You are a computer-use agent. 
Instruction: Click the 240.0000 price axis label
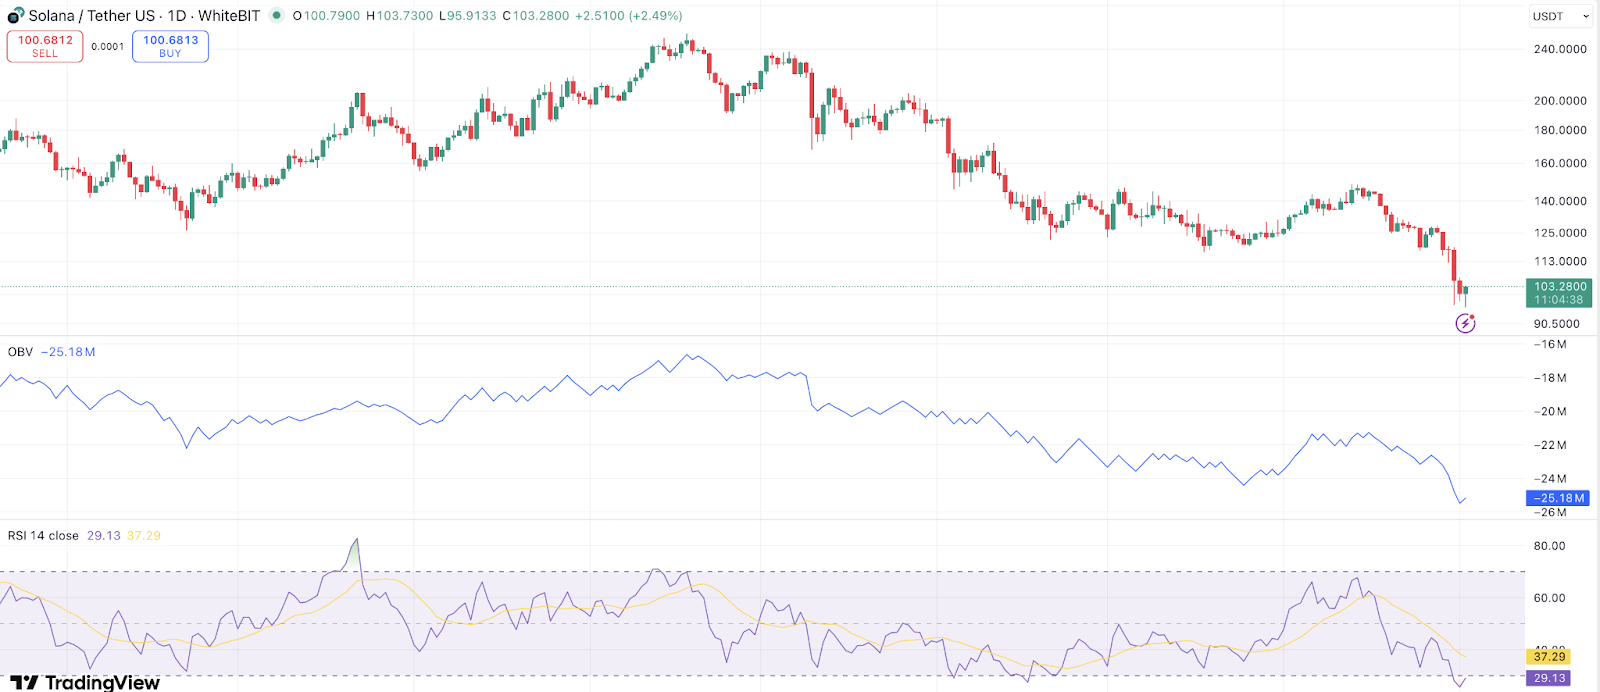(1560, 49)
